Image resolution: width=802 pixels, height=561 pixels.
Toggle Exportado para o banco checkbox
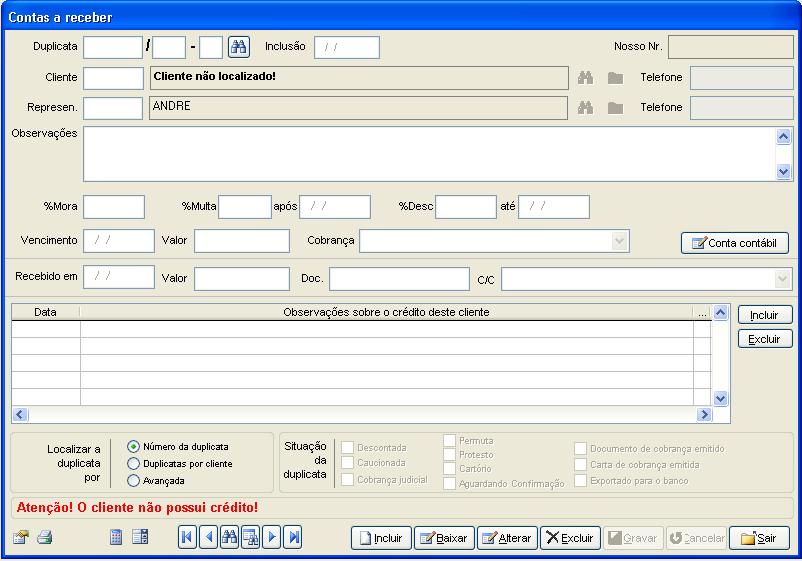(x=581, y=481)
